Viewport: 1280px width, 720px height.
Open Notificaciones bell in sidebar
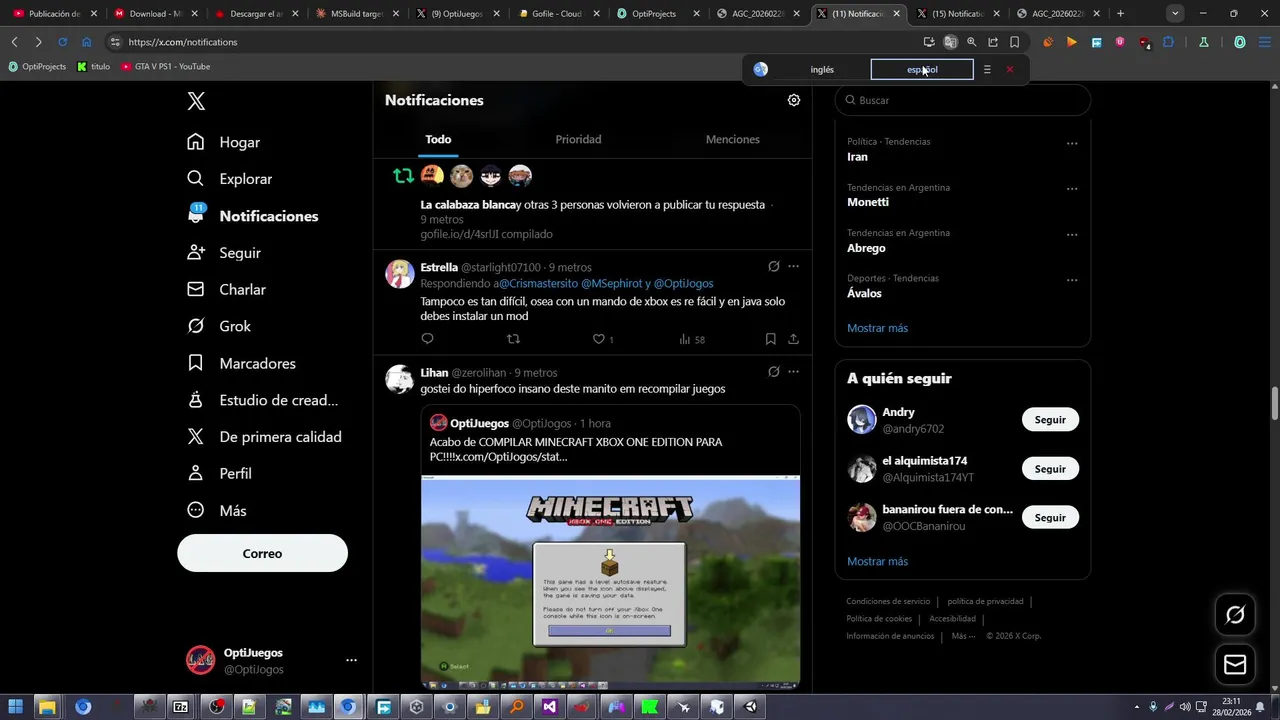[x=253, y=215]
